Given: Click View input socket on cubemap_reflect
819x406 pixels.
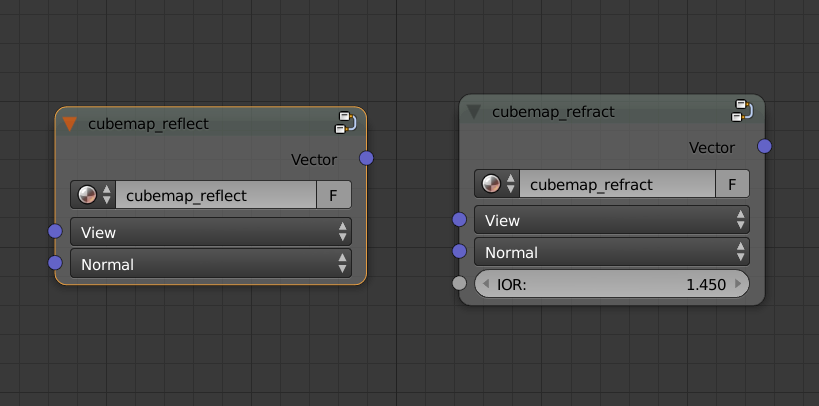Looking at the screenshot, I should click(55, 231).
